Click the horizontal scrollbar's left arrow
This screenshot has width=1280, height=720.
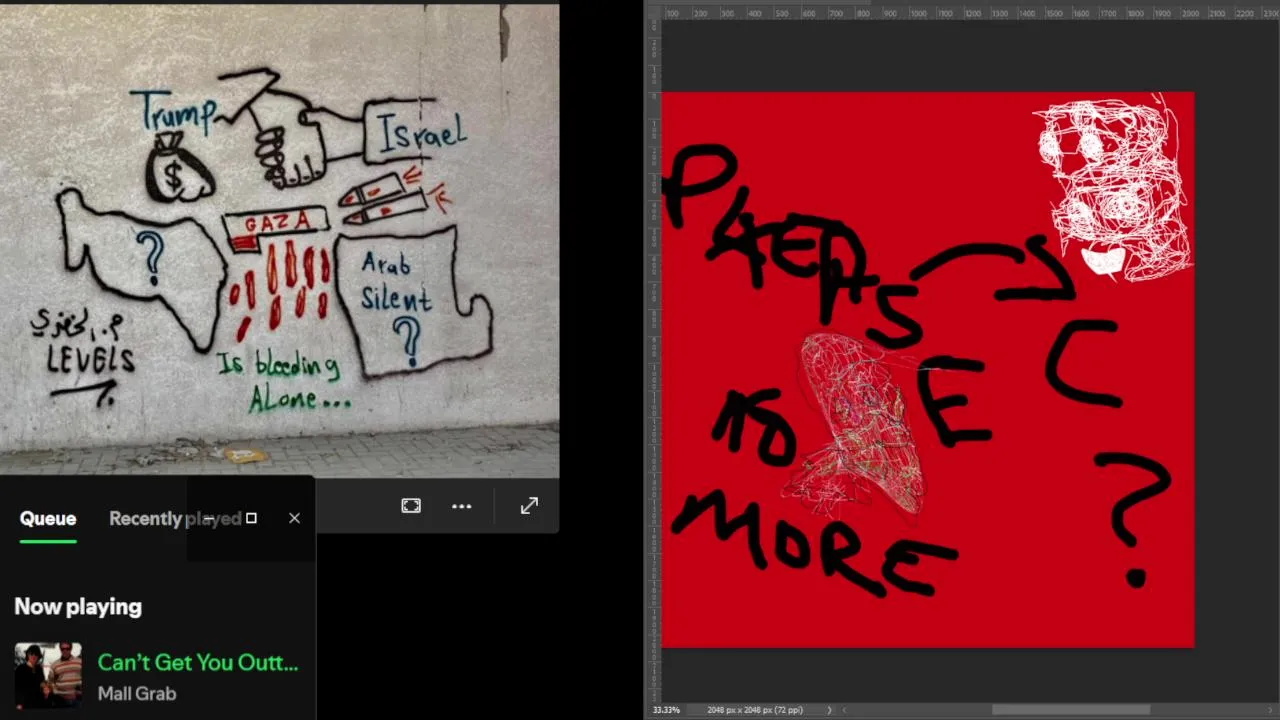pyautogui.click(x=844, y=710)
